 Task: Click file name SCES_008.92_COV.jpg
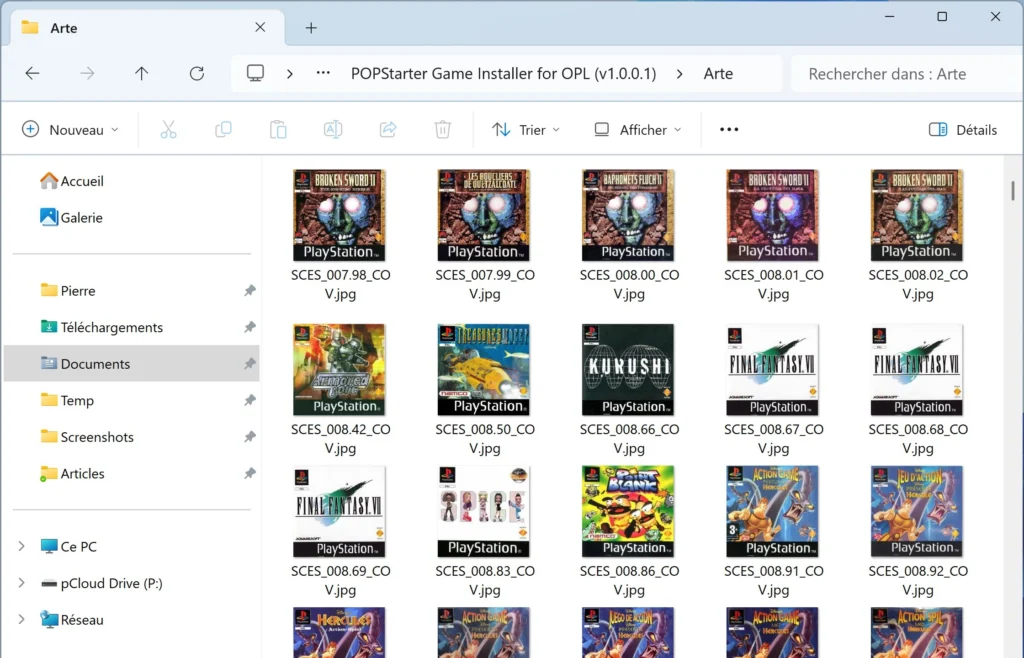pos(918,580)
